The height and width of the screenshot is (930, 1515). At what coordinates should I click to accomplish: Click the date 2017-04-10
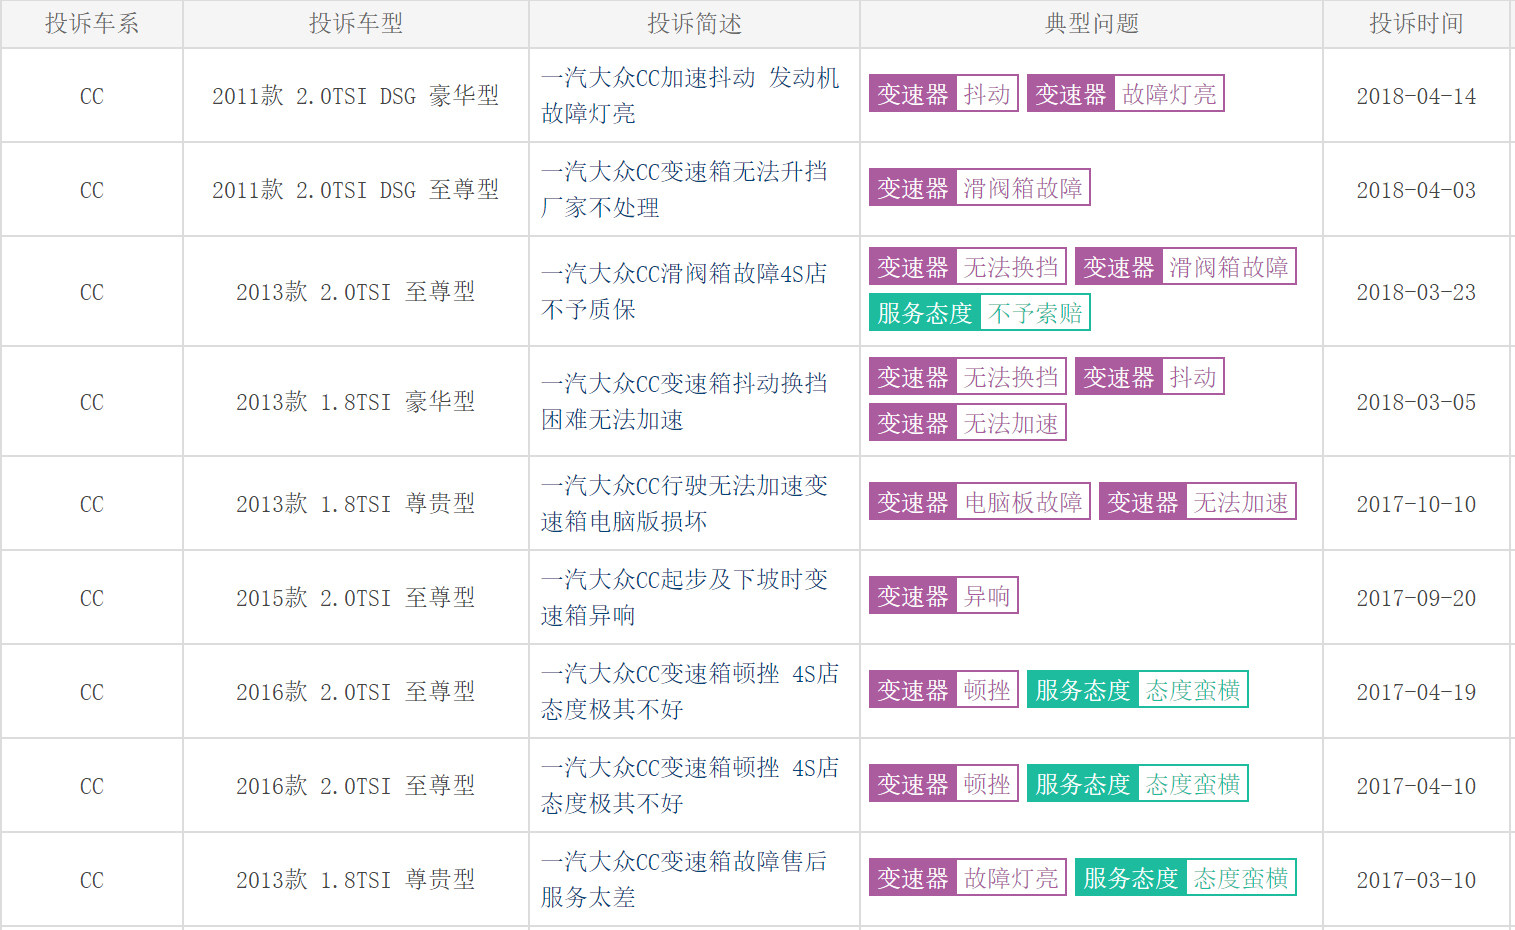point(1416,787)
